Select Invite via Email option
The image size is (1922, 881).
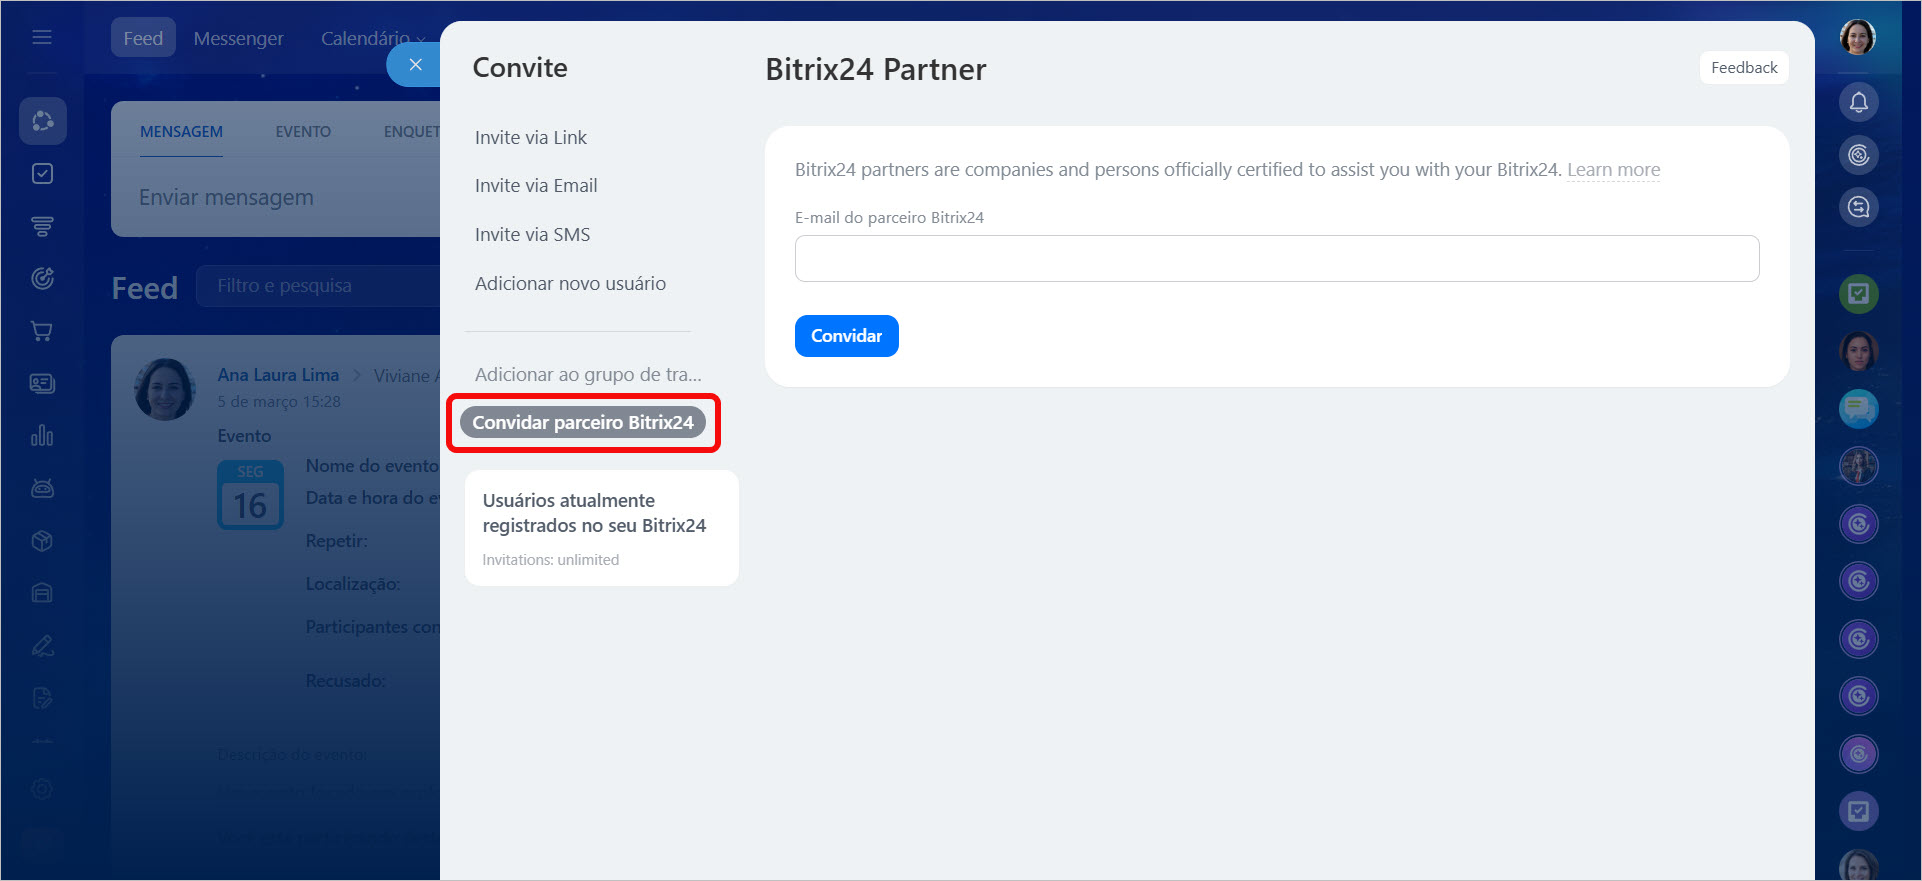point(535,186)
